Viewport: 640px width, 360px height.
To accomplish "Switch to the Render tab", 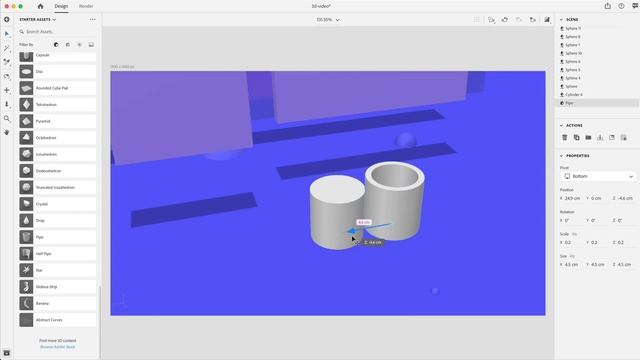I will point(86,6).
